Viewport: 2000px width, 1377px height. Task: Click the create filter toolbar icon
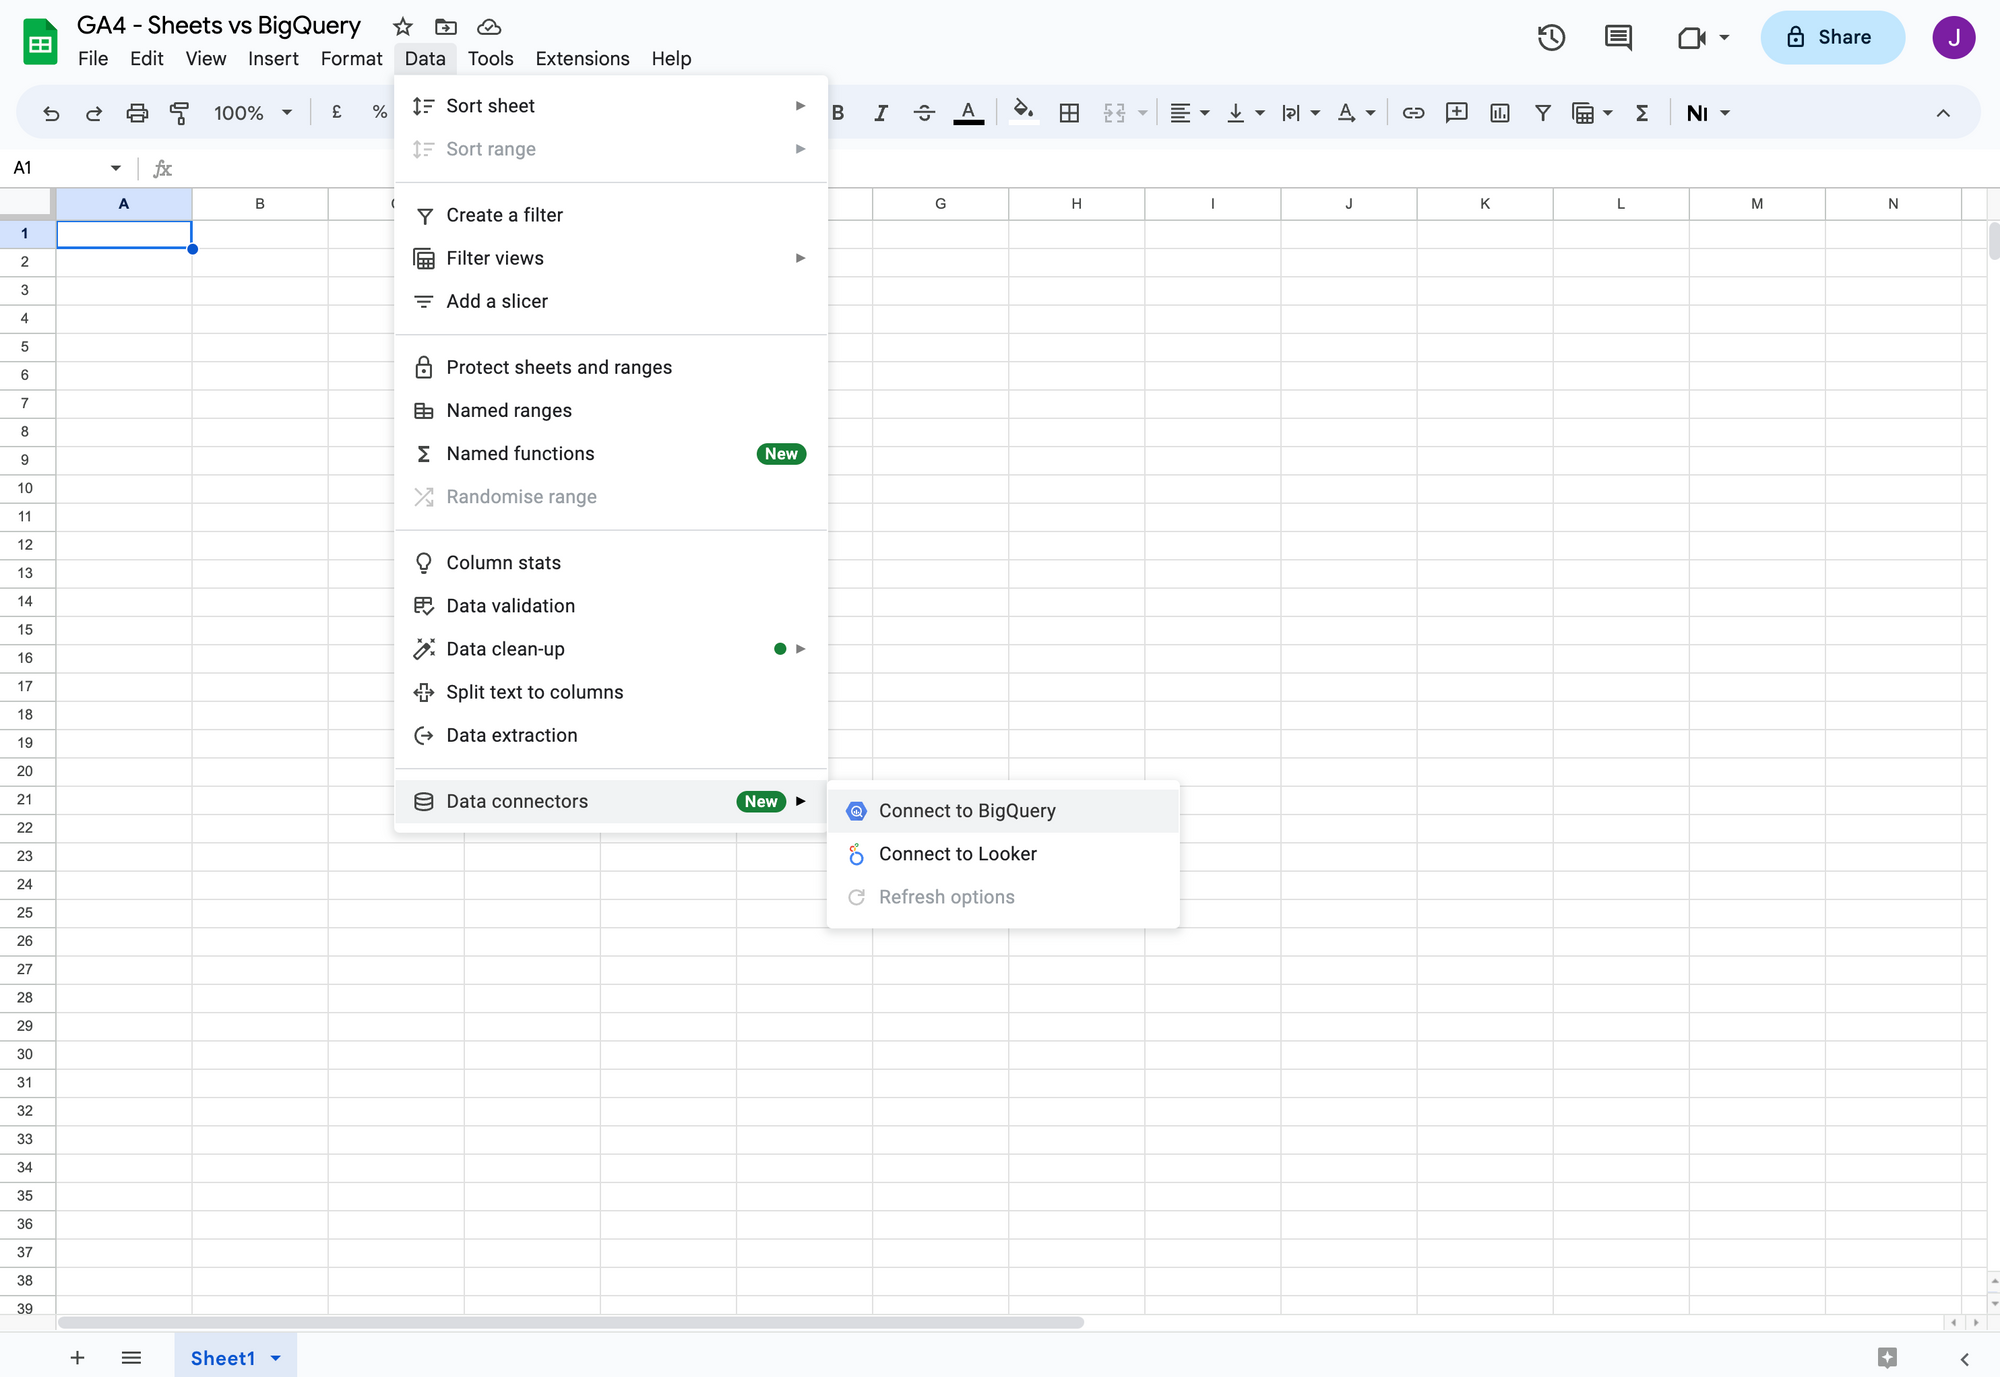[x=1543, y=113]
